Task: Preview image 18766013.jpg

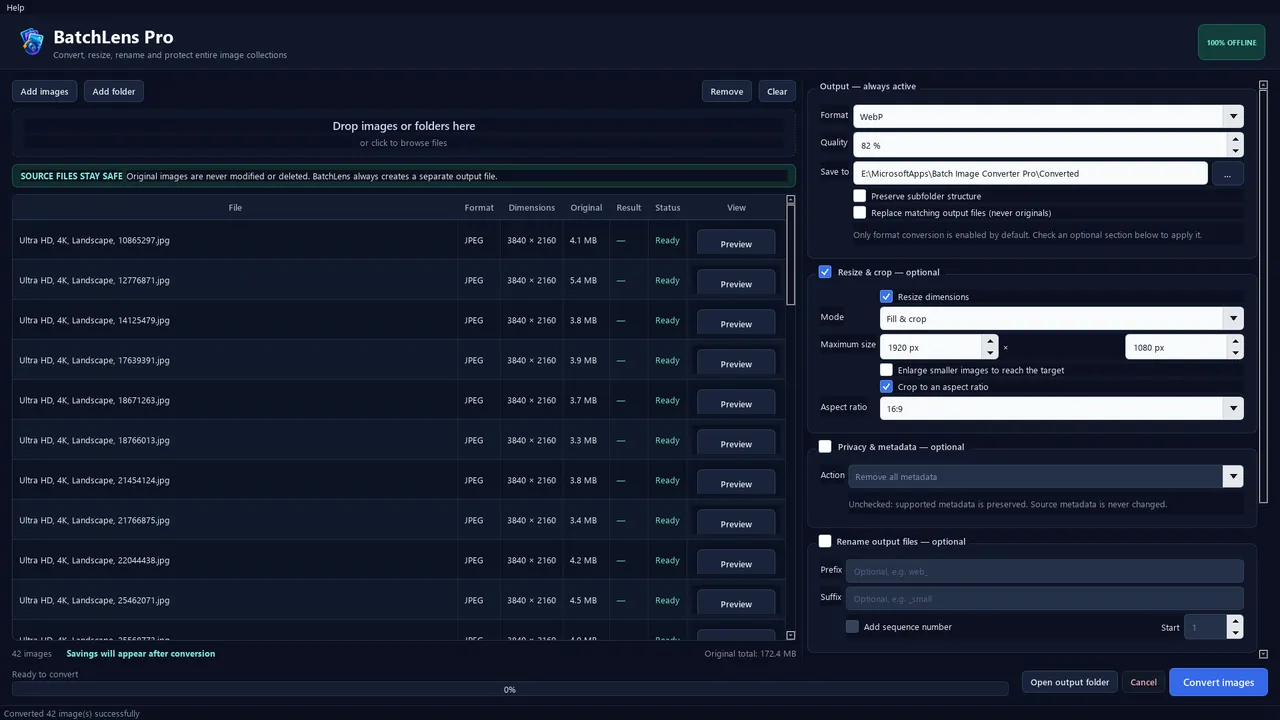Action: pos(736,444)
